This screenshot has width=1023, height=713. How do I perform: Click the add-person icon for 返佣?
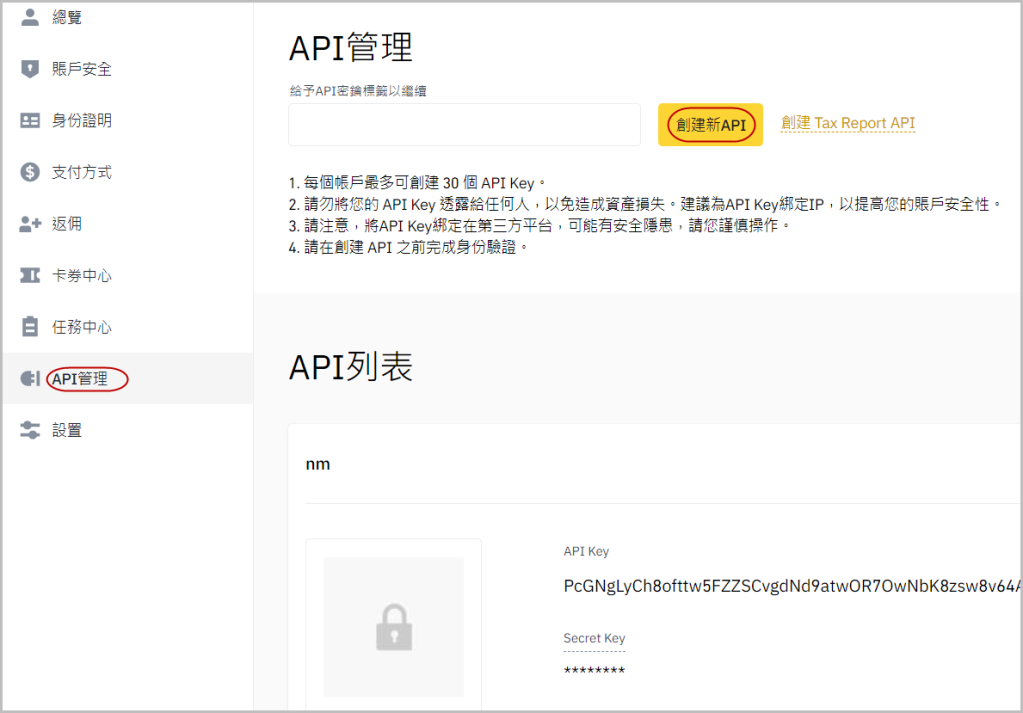coord(30,224)
